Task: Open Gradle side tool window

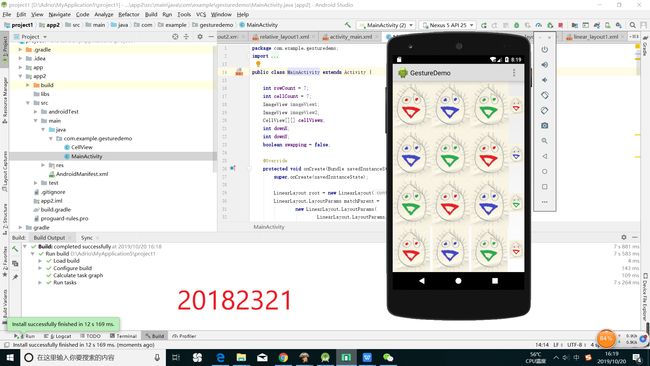Action: (x=645, y=46)
